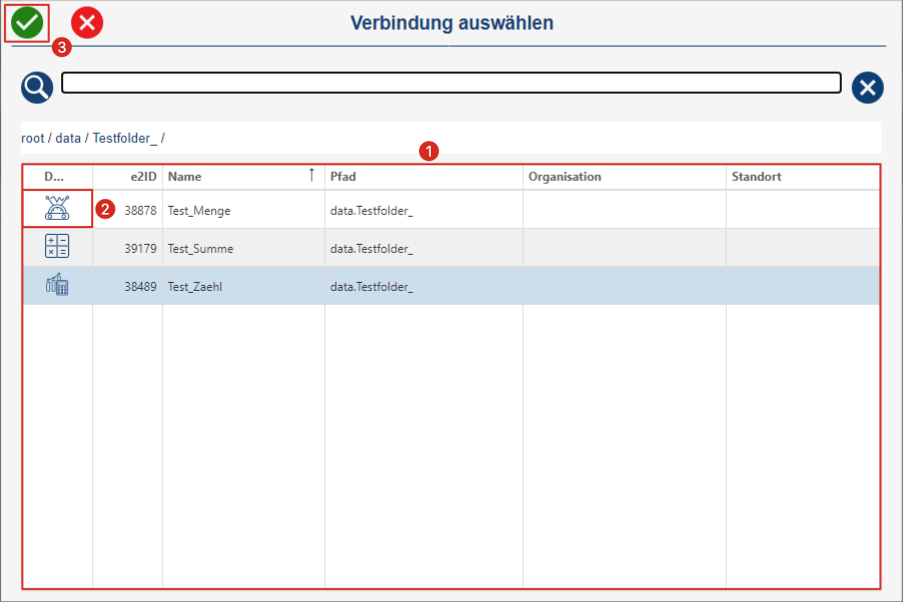Click the magnifying glass search icon
Screen dimensions: 903x602
point(37,88)
